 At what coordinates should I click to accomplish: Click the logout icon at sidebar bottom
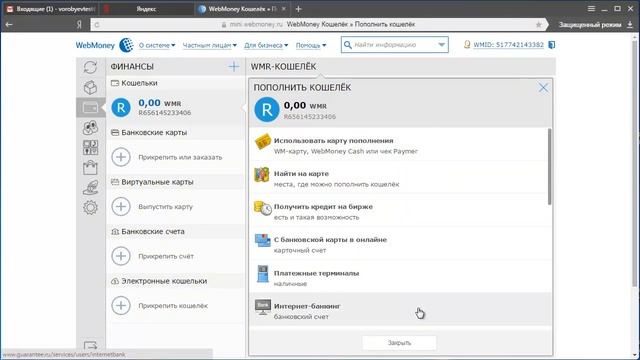pos(90,346)
